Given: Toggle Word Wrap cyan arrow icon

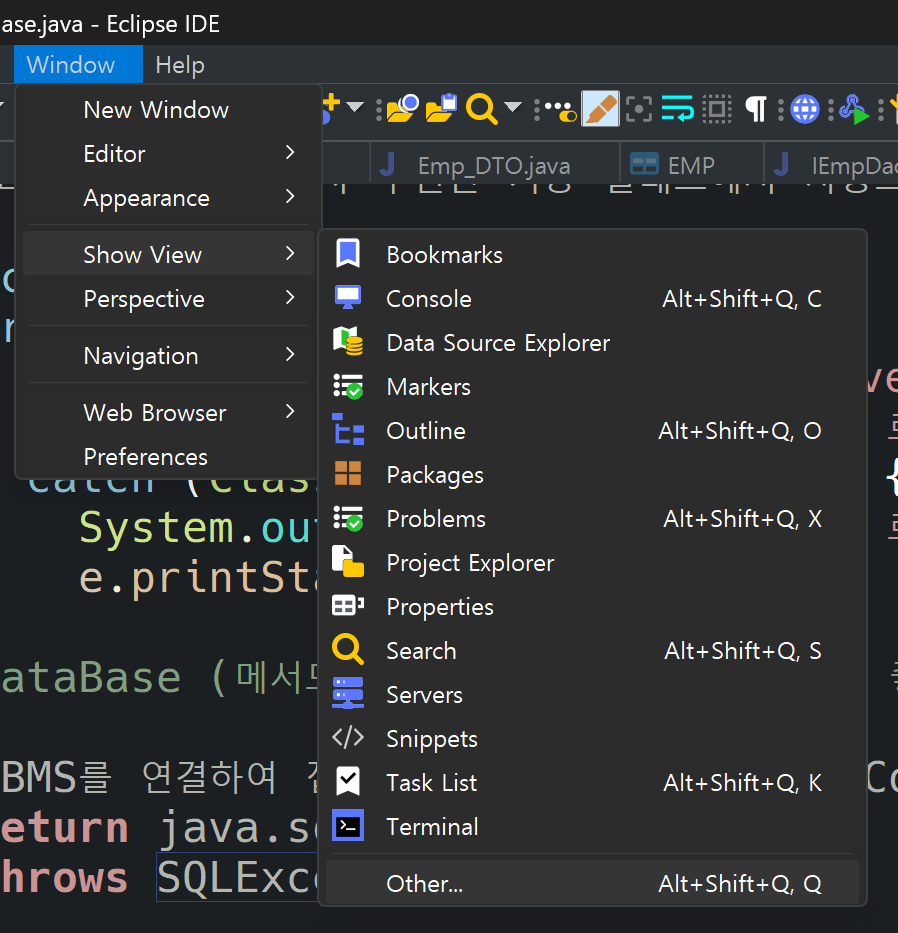Looking at the screenshot, I should [x=677, y=108].
